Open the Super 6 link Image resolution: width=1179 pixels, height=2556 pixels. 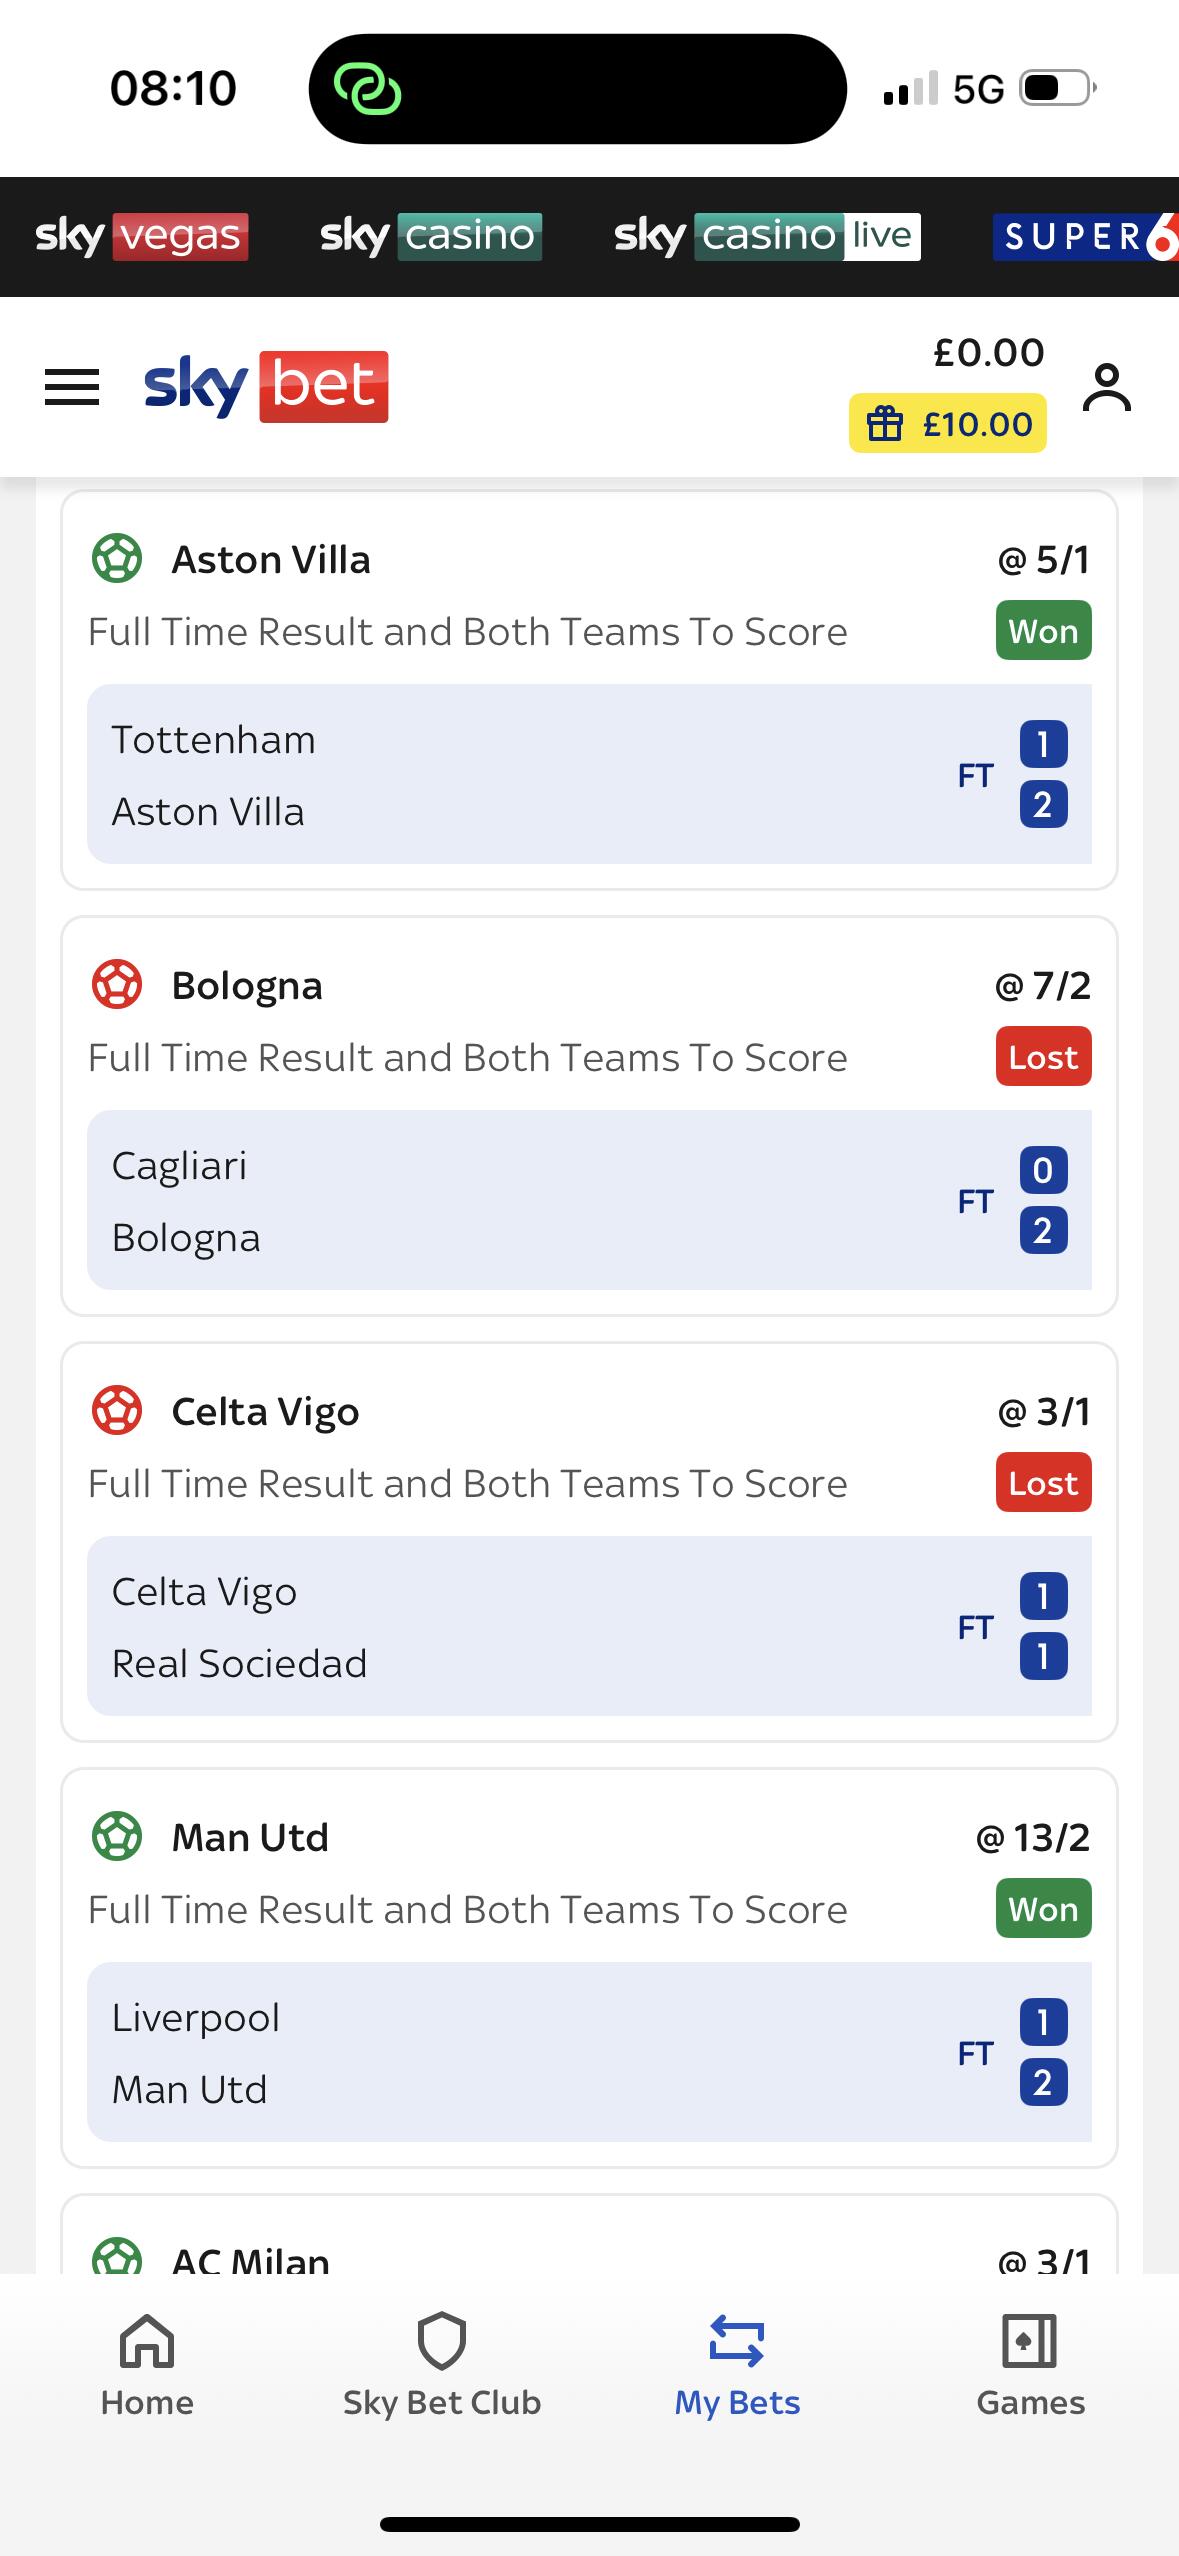(1085, 237)
